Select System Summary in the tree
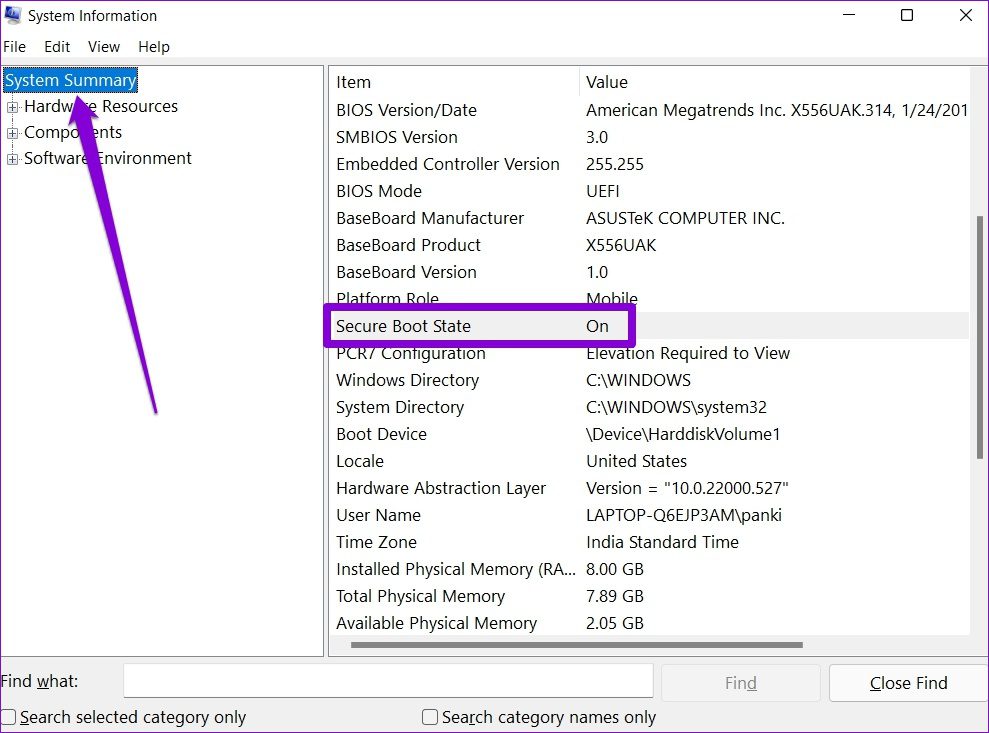989x733 pixels. click(x=70, y=81)
